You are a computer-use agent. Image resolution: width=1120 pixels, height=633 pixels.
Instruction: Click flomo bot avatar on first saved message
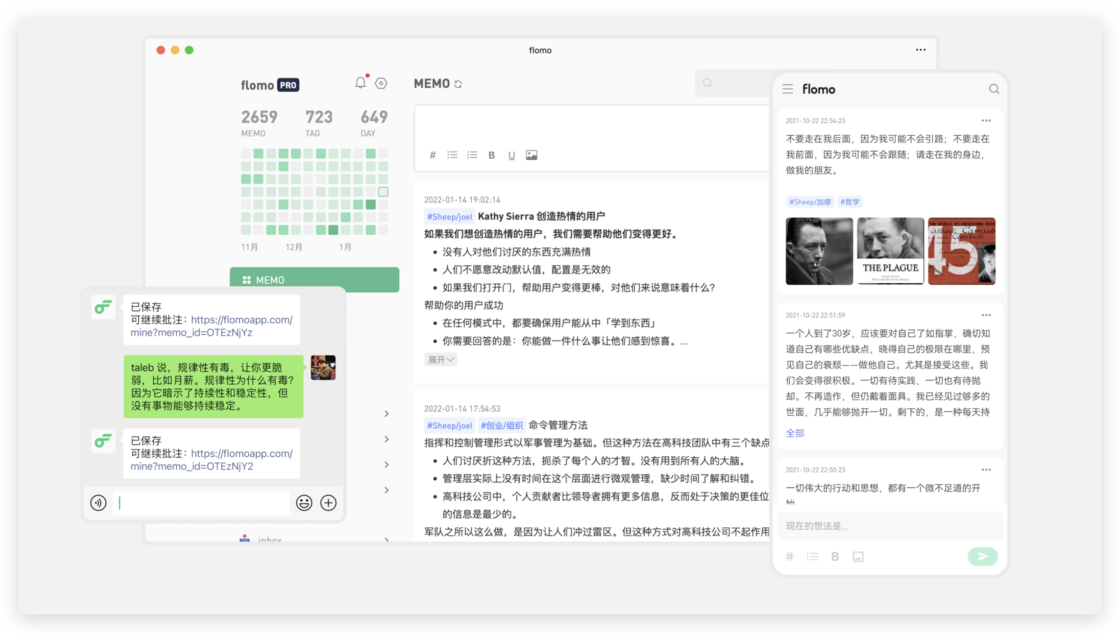tap(104, 307)
